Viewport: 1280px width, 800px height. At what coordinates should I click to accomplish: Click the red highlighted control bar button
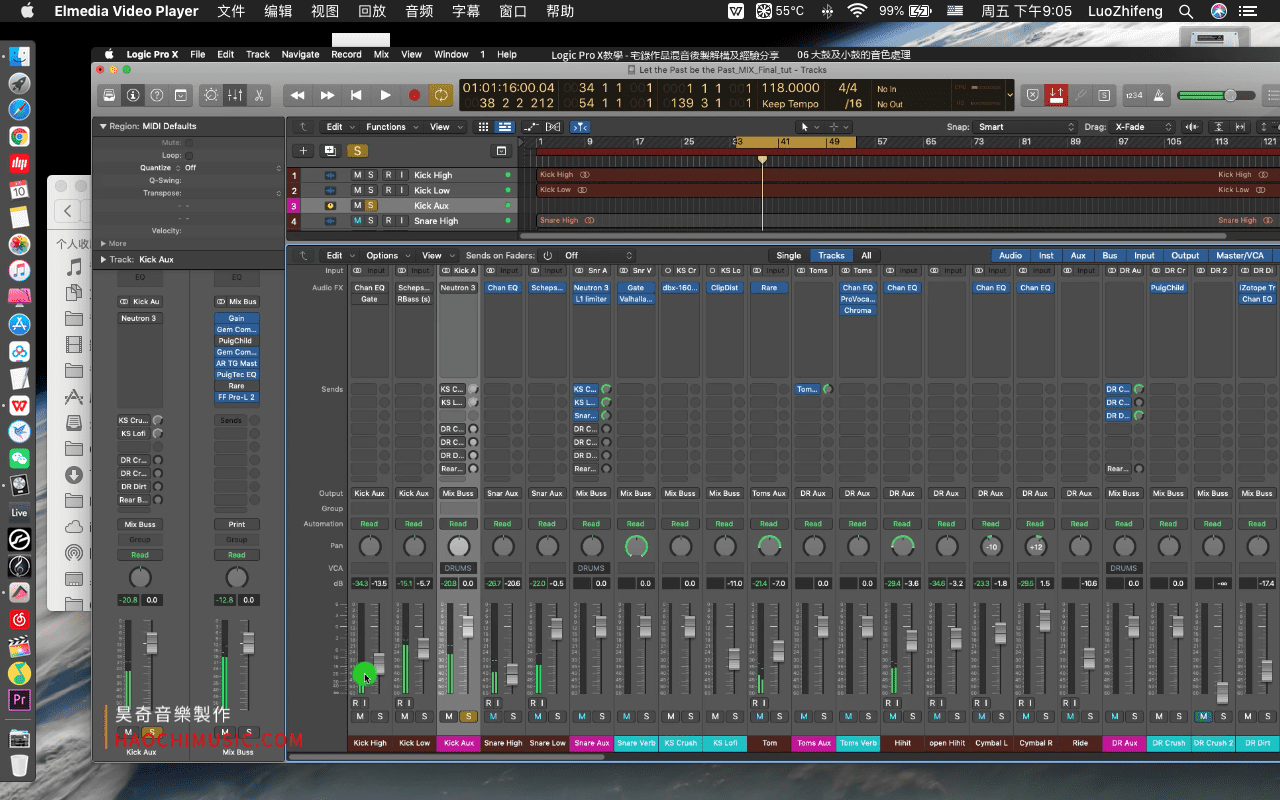click(x=1057, y=95)
